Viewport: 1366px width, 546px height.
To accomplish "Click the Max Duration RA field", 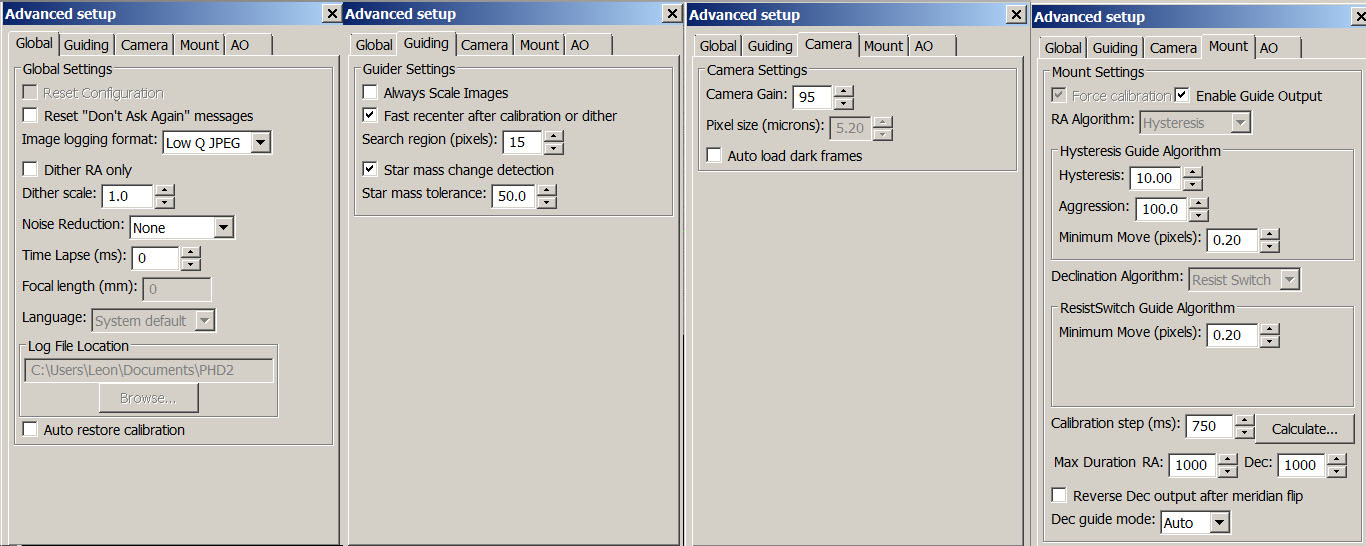I will tap(1191, 465).
